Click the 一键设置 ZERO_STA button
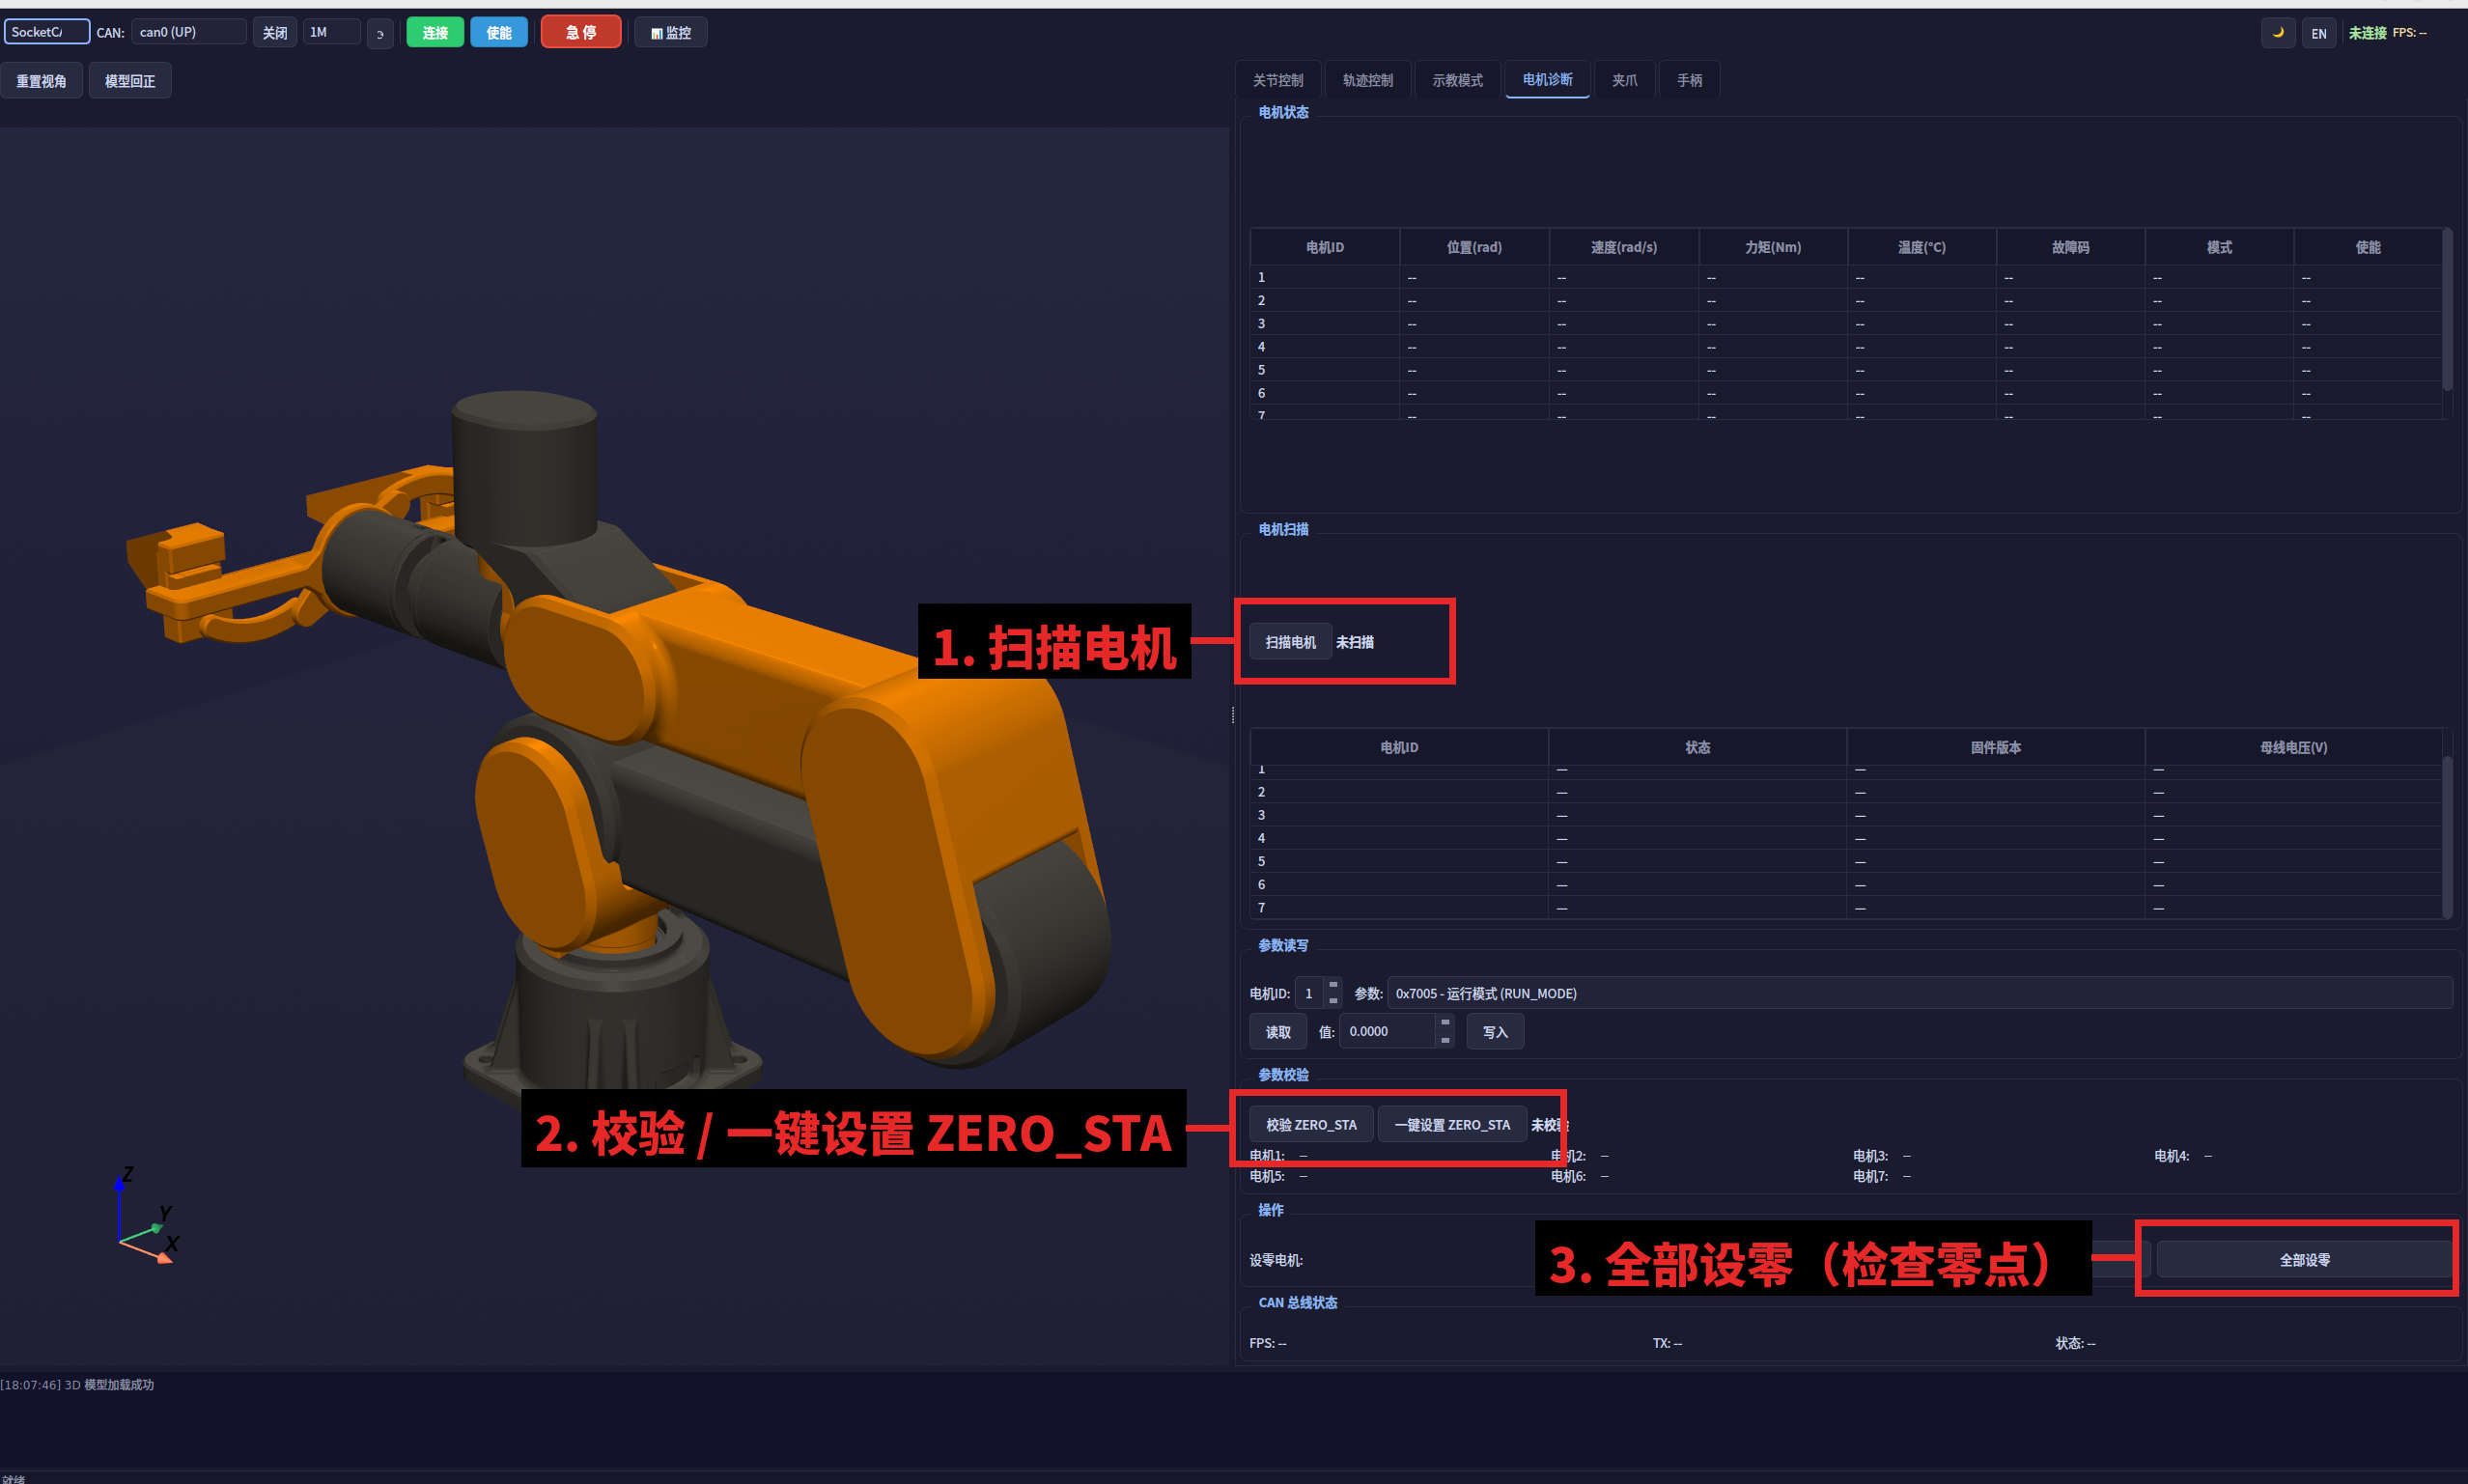 (1453, 1125)
